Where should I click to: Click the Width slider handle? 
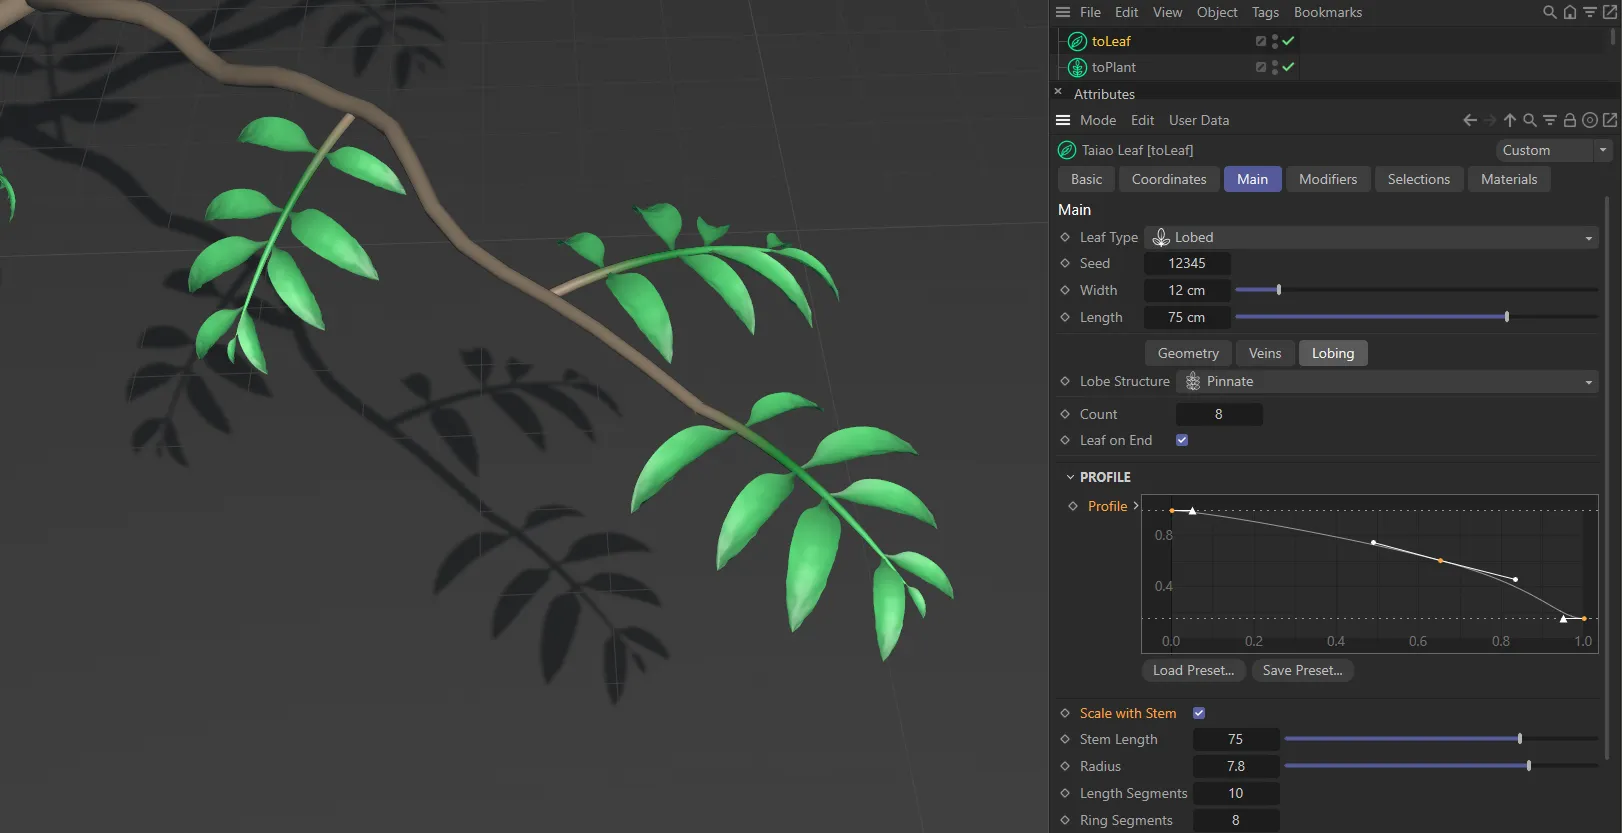(1279, 290)
